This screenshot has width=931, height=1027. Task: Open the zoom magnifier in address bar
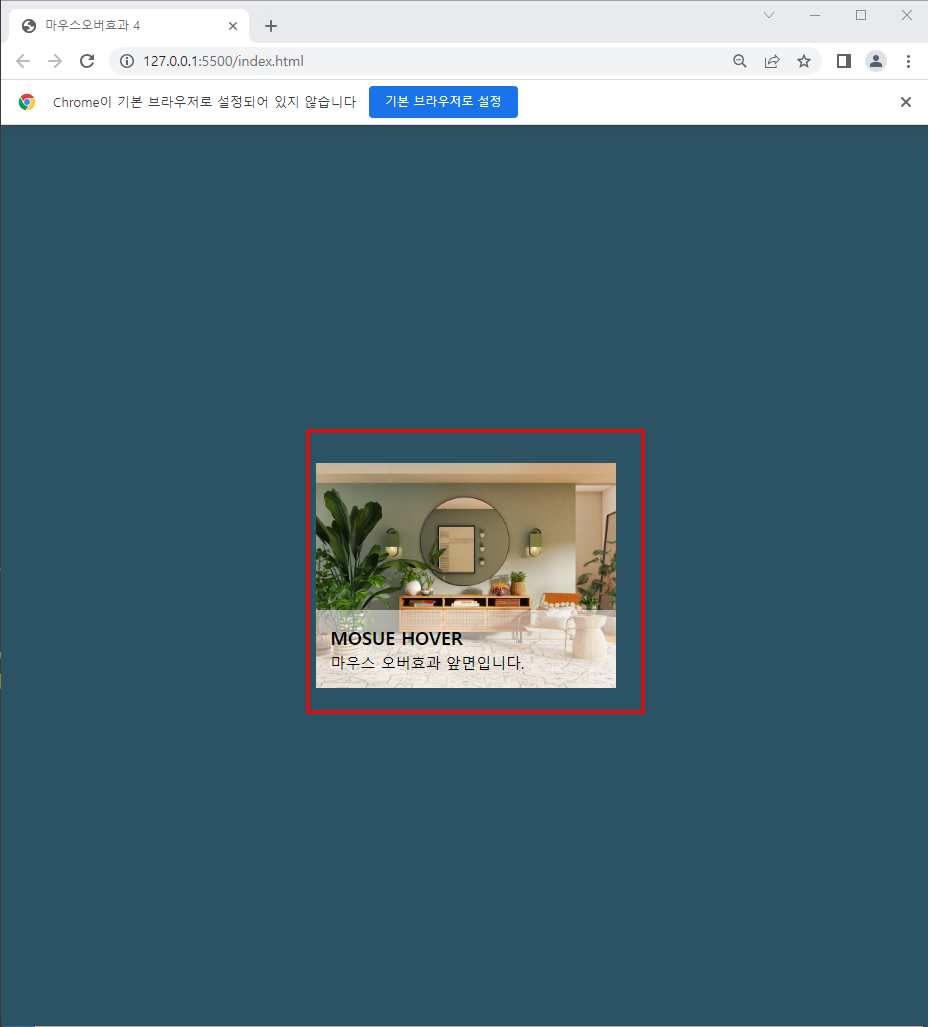740,61
